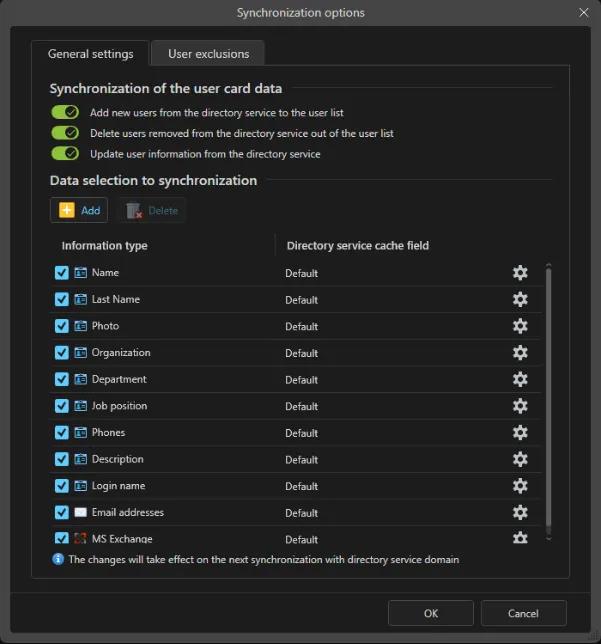The height and width of the screenshot is (644, 601).
Task: Click the Cancel button
Action: coord(523,613)
